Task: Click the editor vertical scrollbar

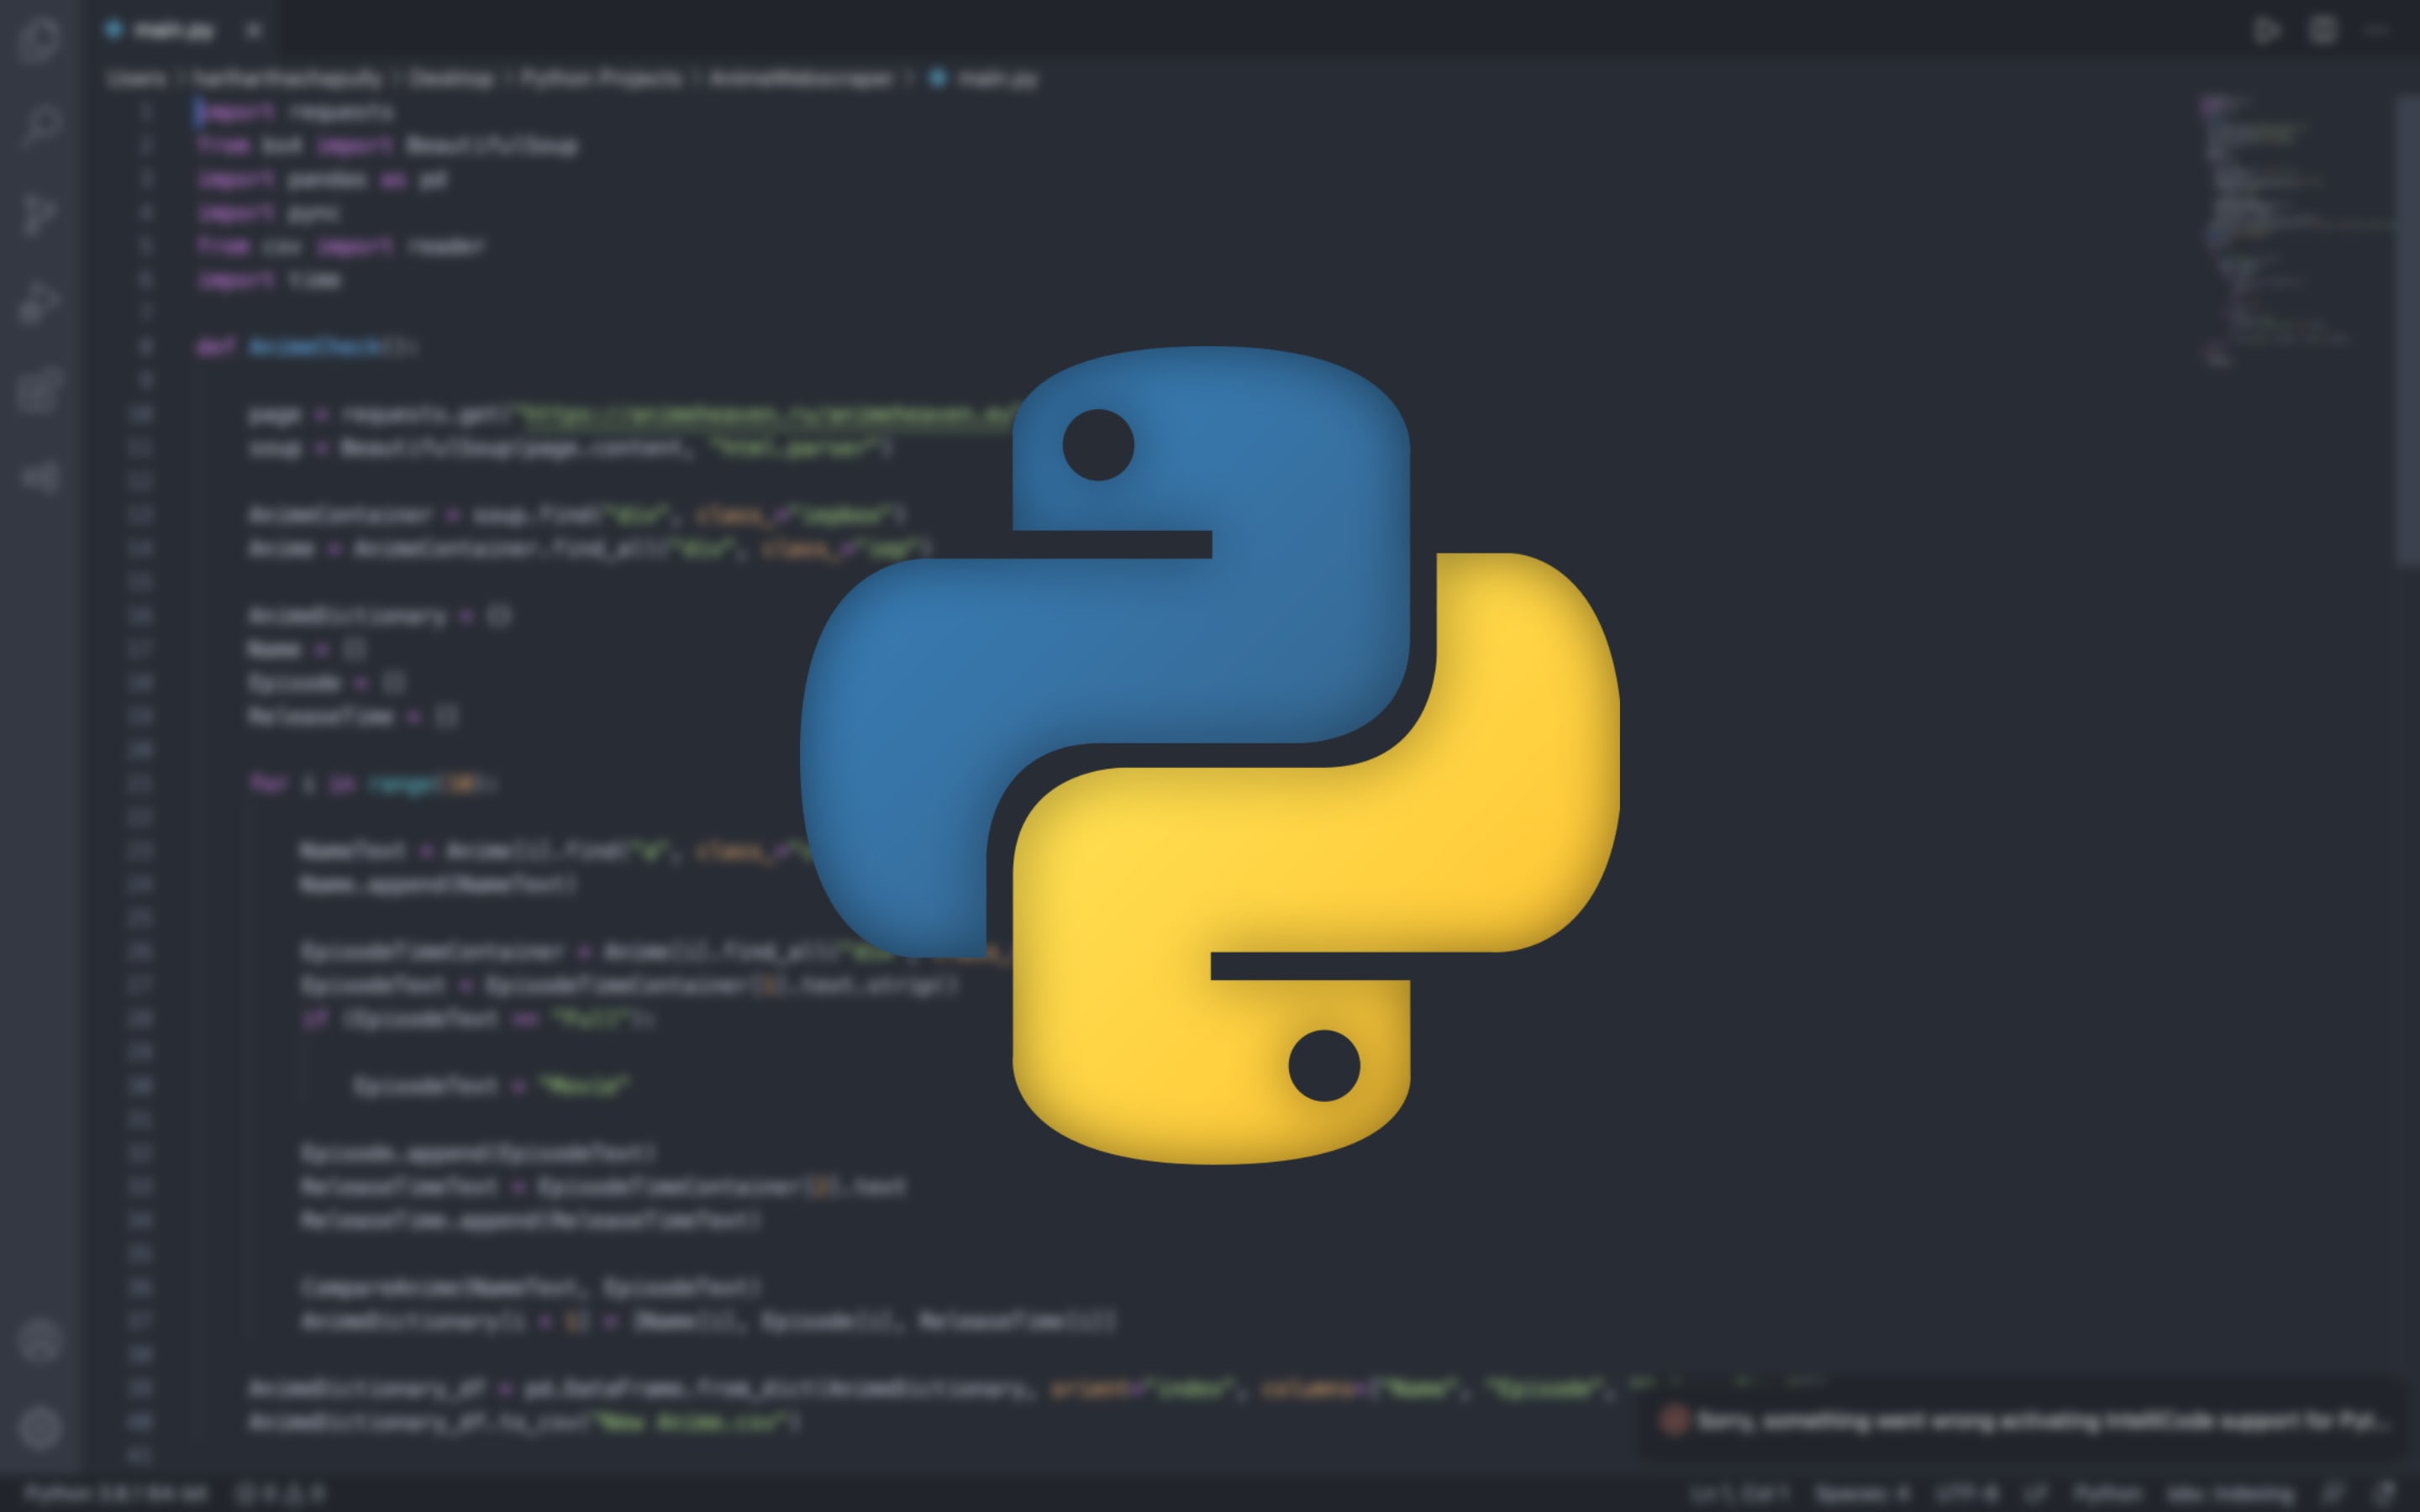Action: pyautogui.click(x=2407, y=330)
